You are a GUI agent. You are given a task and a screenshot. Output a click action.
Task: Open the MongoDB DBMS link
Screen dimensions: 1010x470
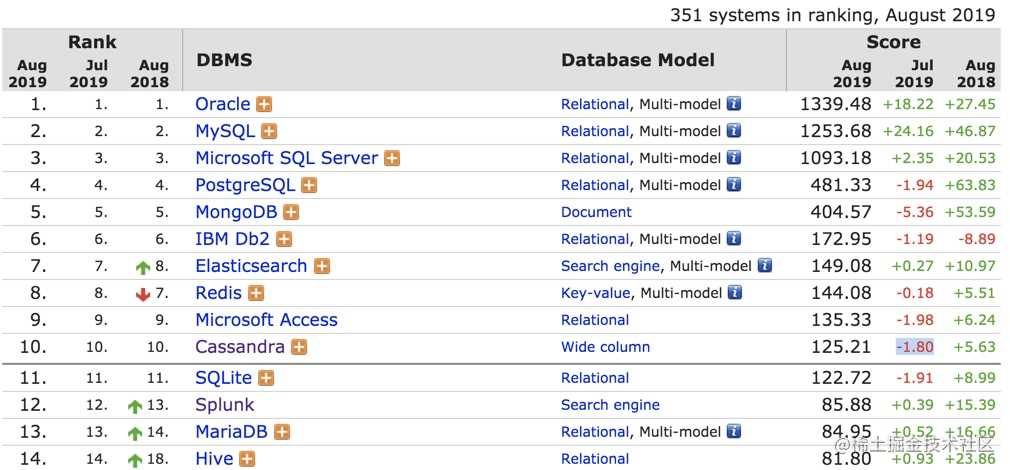[236, 212]
